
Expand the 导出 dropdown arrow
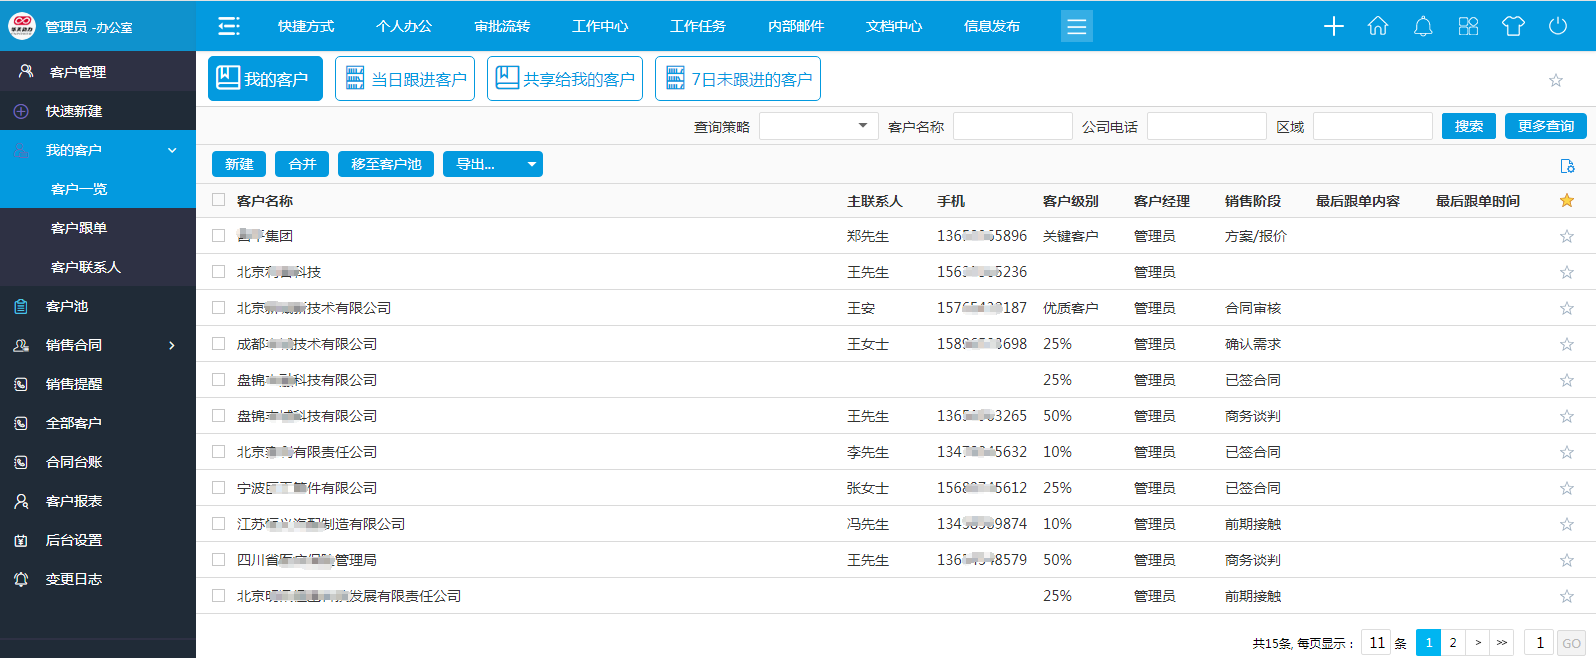point(531,164)
